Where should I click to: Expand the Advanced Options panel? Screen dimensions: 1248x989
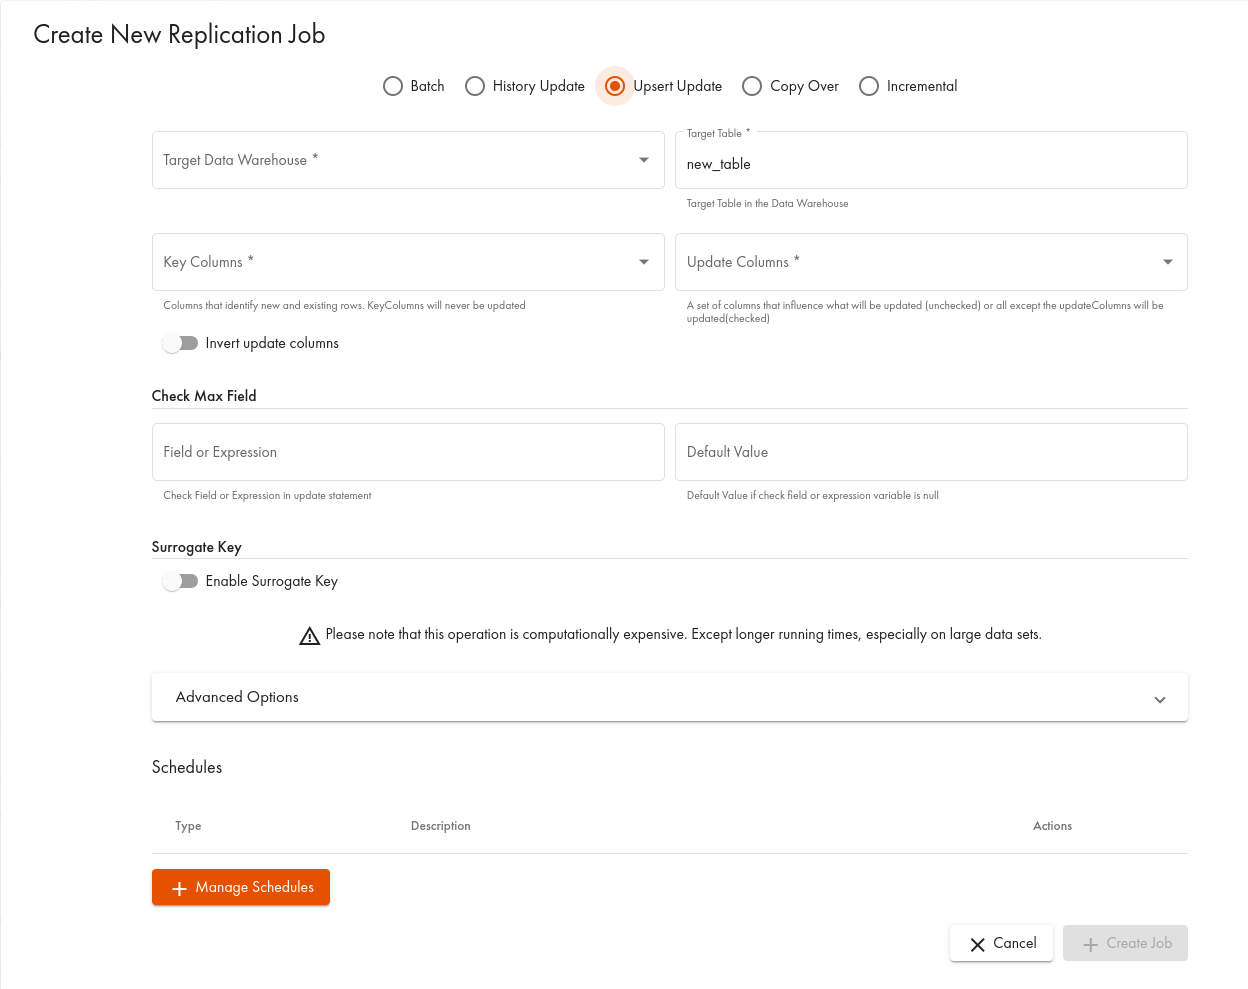(669, 697)
